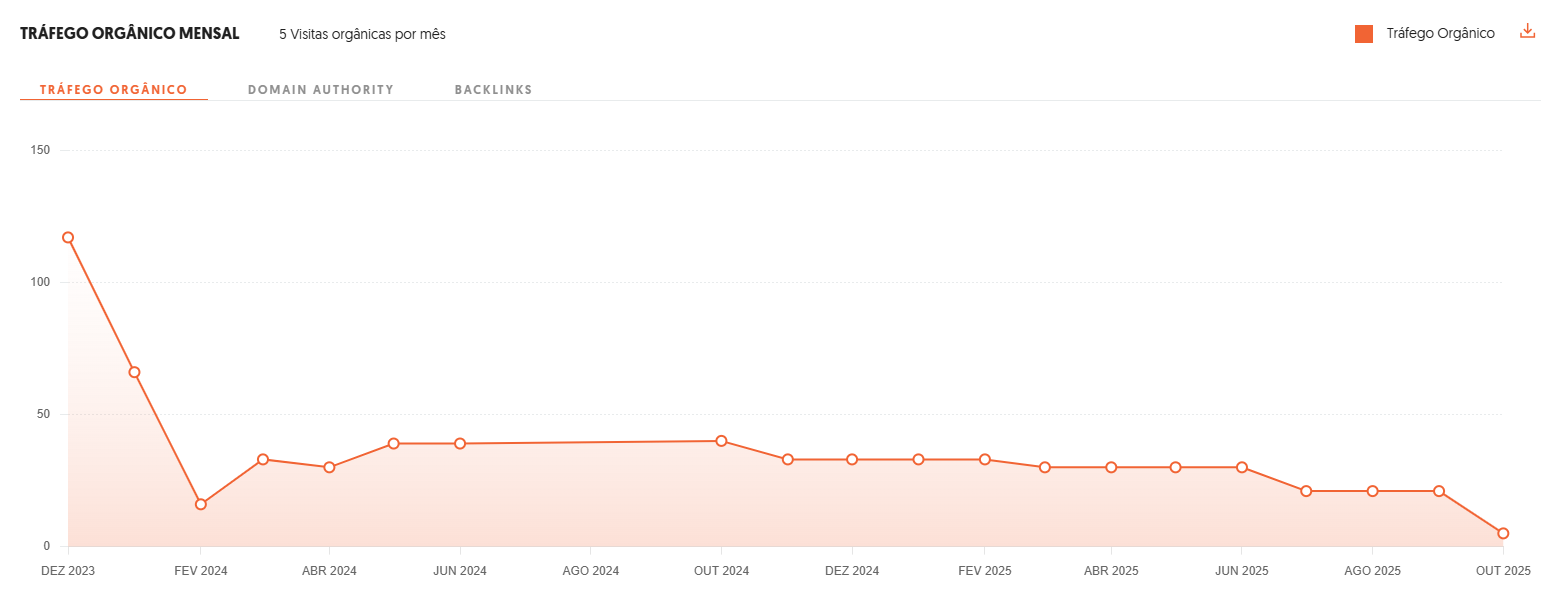1561x599 pixels.
Task: Select the FEV 2025 data point
Action: [x=985, y=460]
